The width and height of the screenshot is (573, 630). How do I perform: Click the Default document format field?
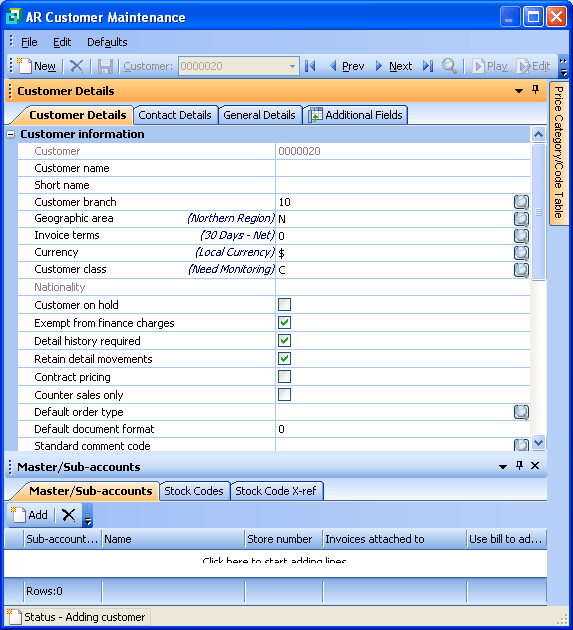click(402, 429)
